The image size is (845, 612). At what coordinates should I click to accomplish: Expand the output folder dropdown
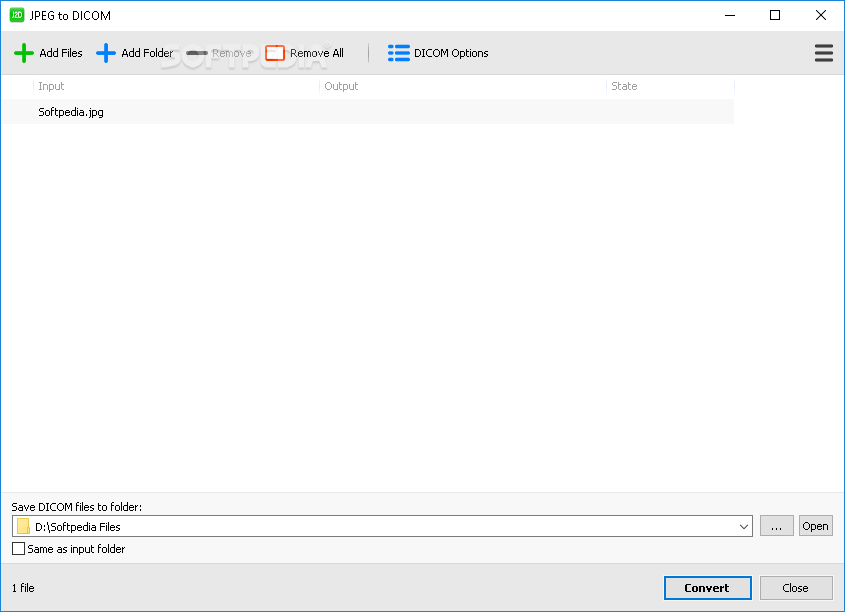coord(744,526)
